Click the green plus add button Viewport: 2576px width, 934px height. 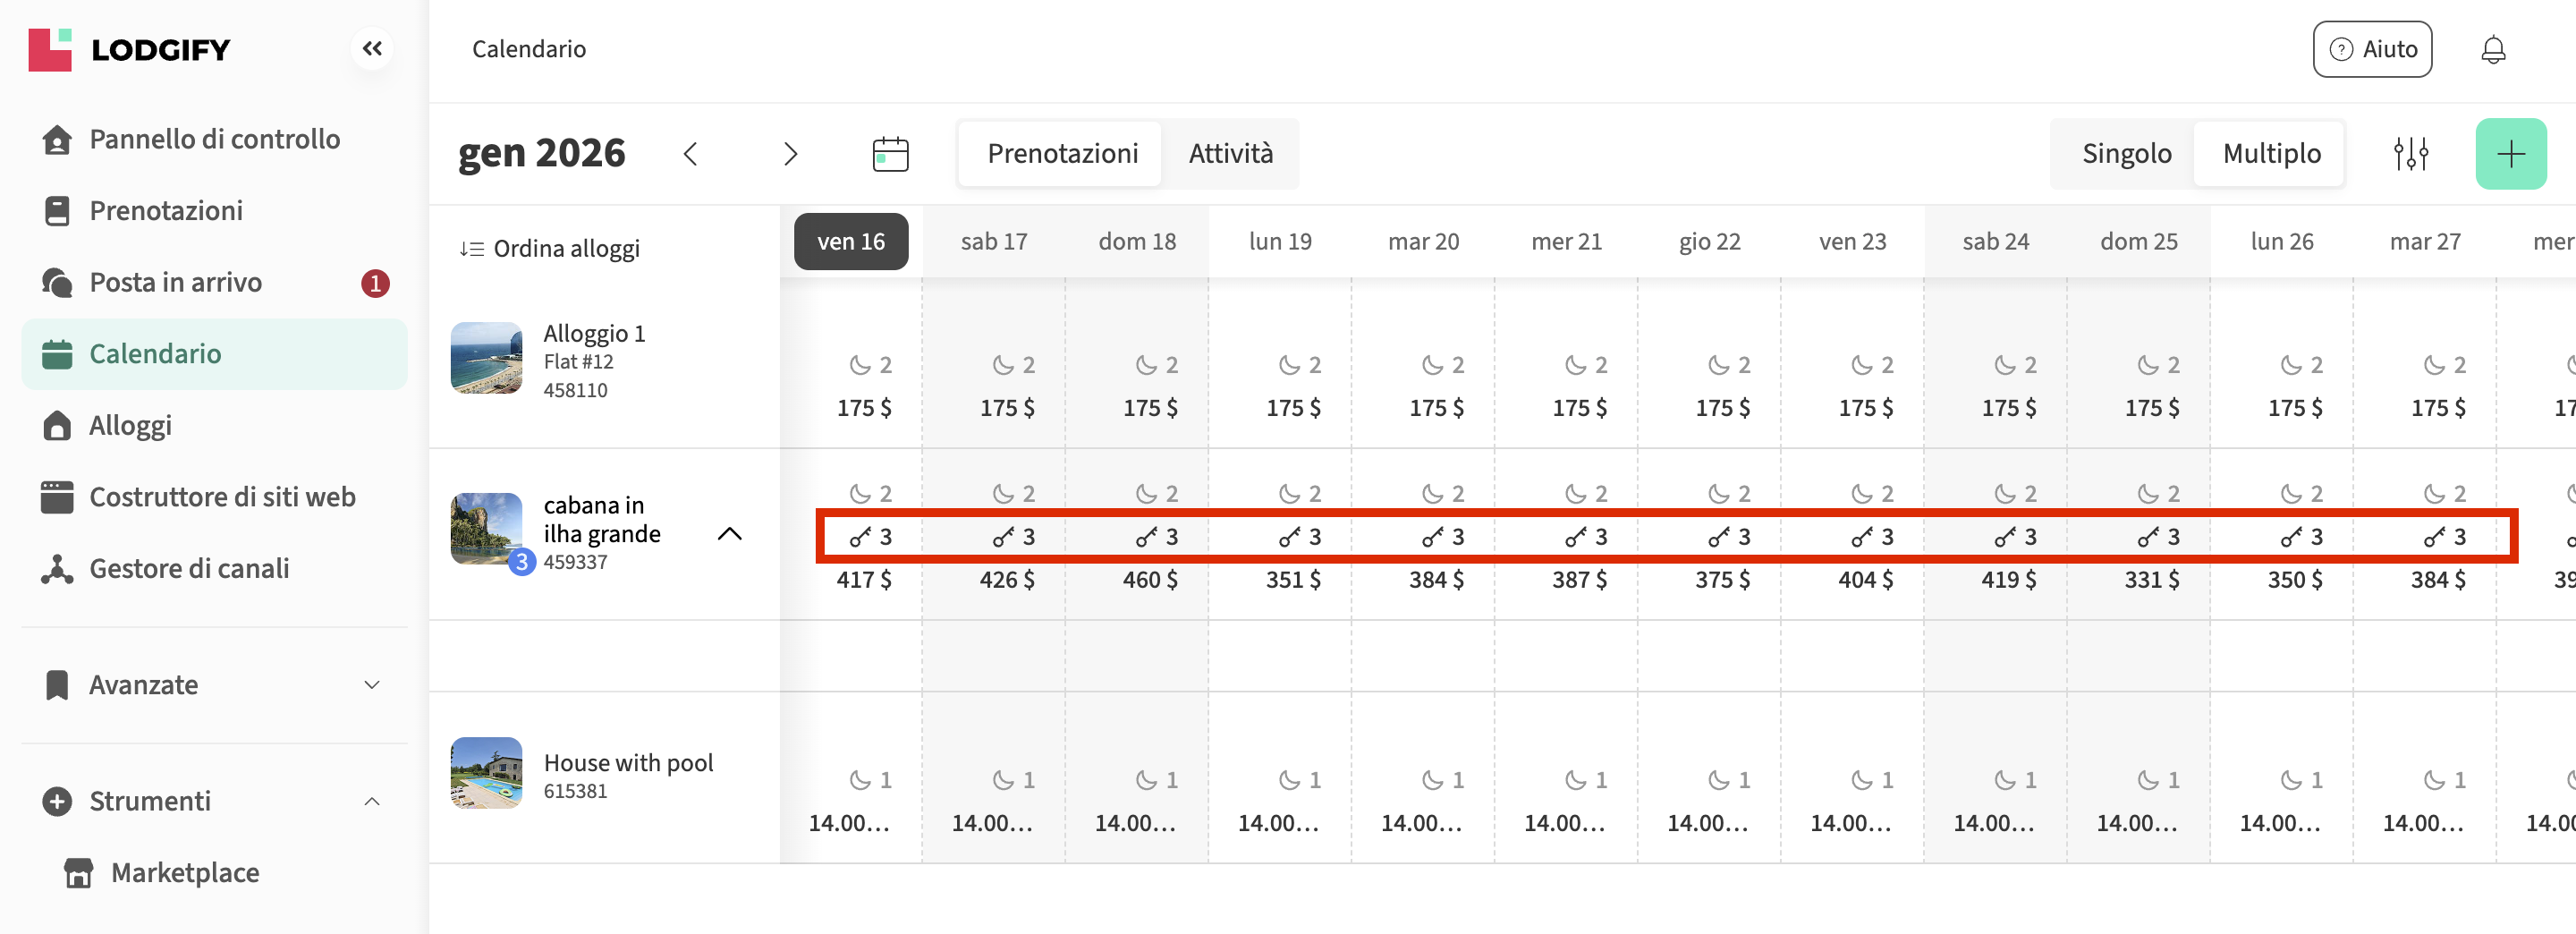[2510, 154]
